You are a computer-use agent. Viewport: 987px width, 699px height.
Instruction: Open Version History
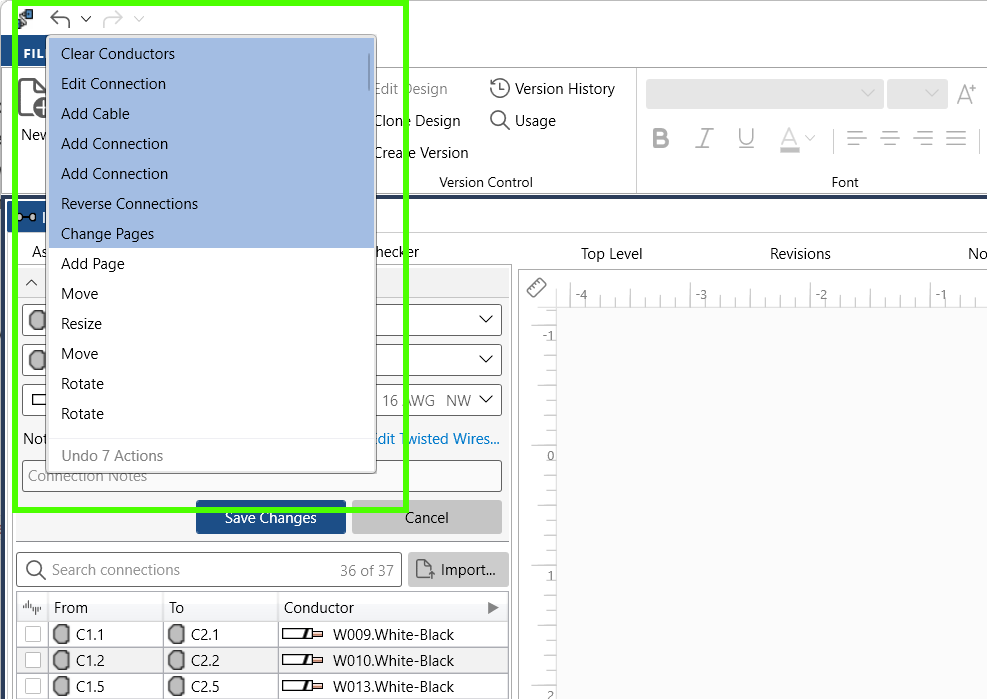553,89
